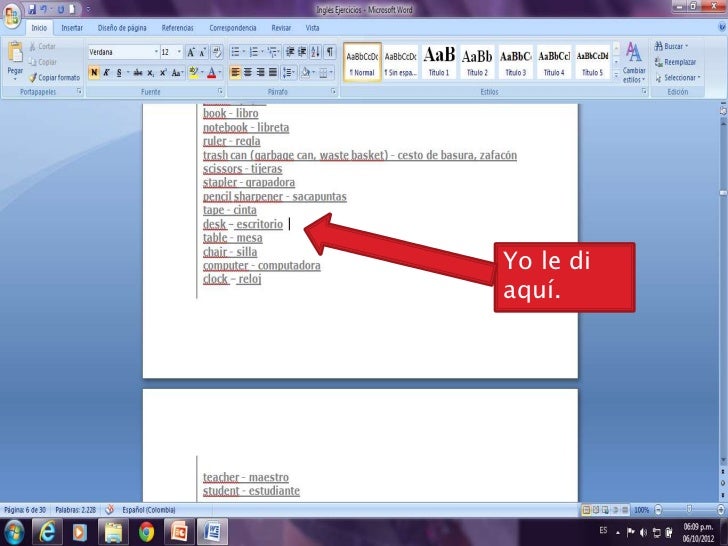728x546 pixels.
Task: Expand numbering list dropdown
Action: (x=262, y=52)
